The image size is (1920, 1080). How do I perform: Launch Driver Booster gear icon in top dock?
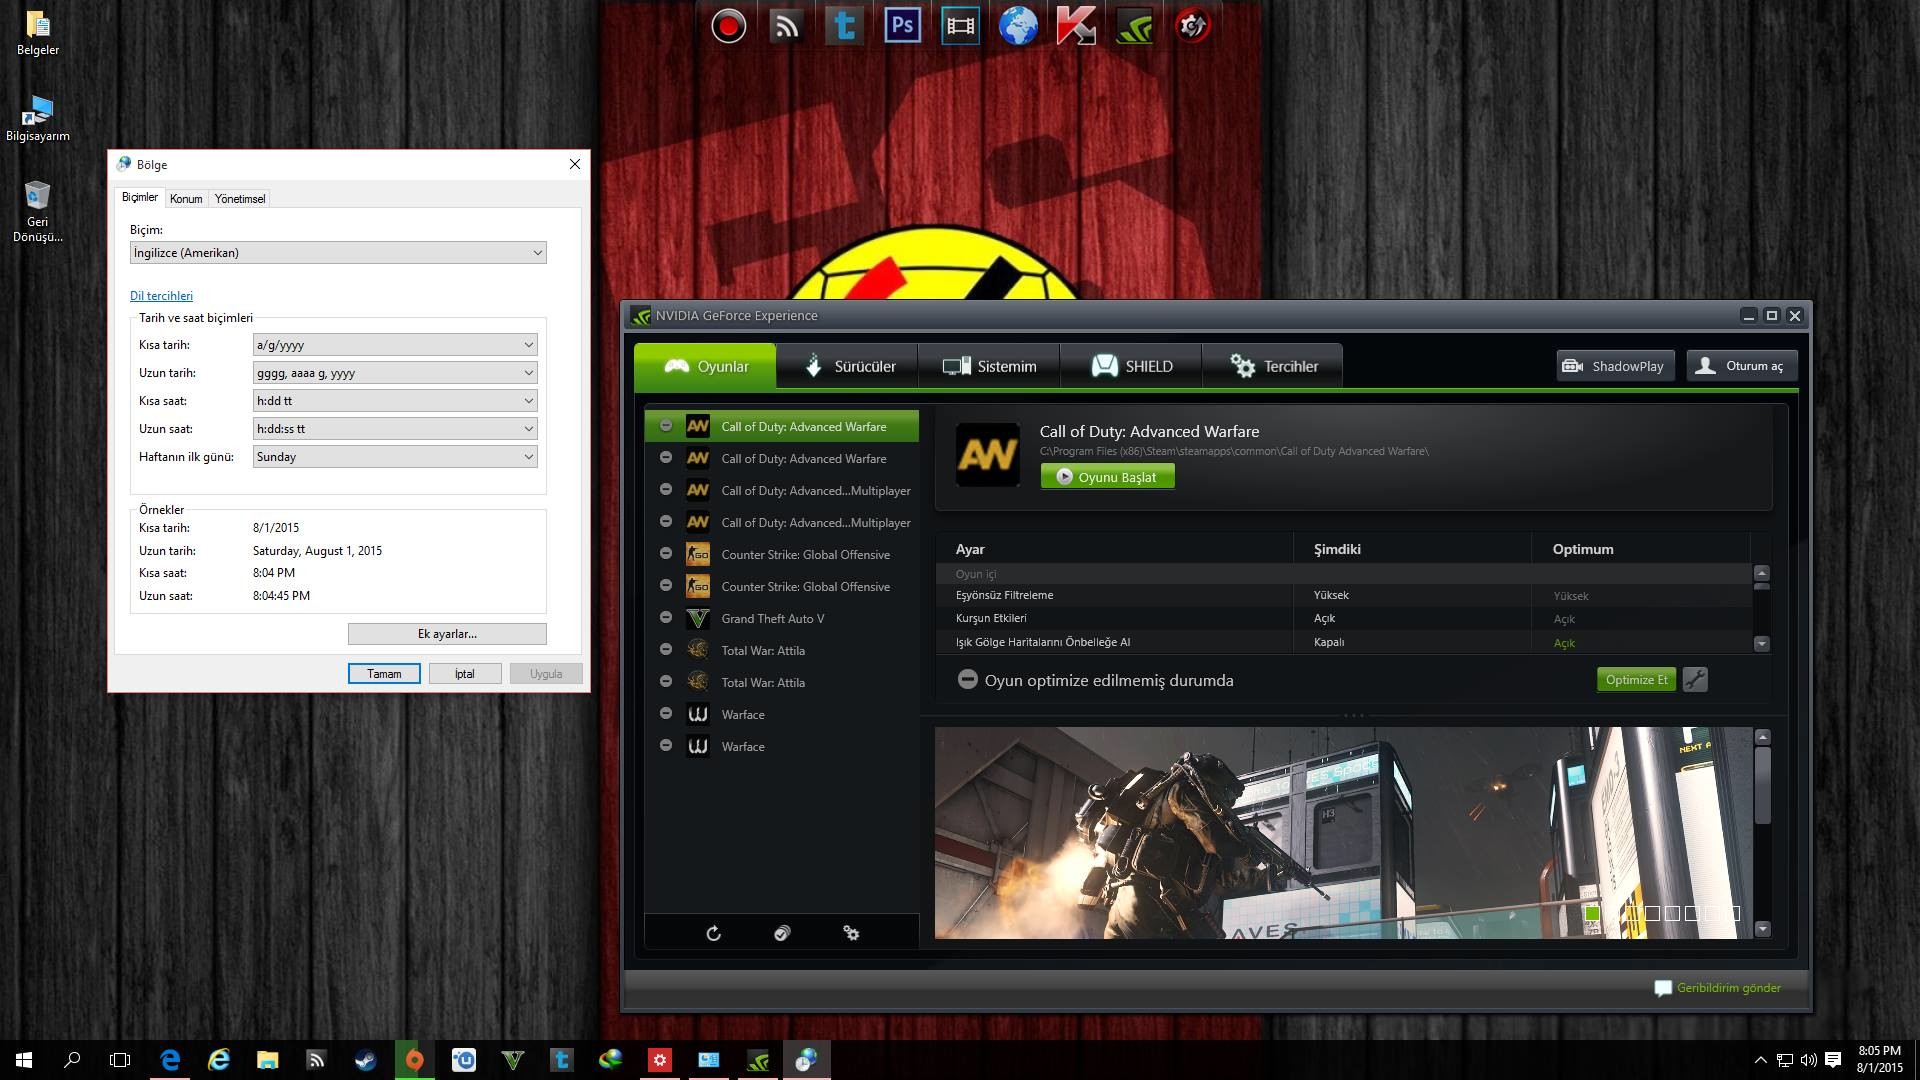[x=1192, y=26]
